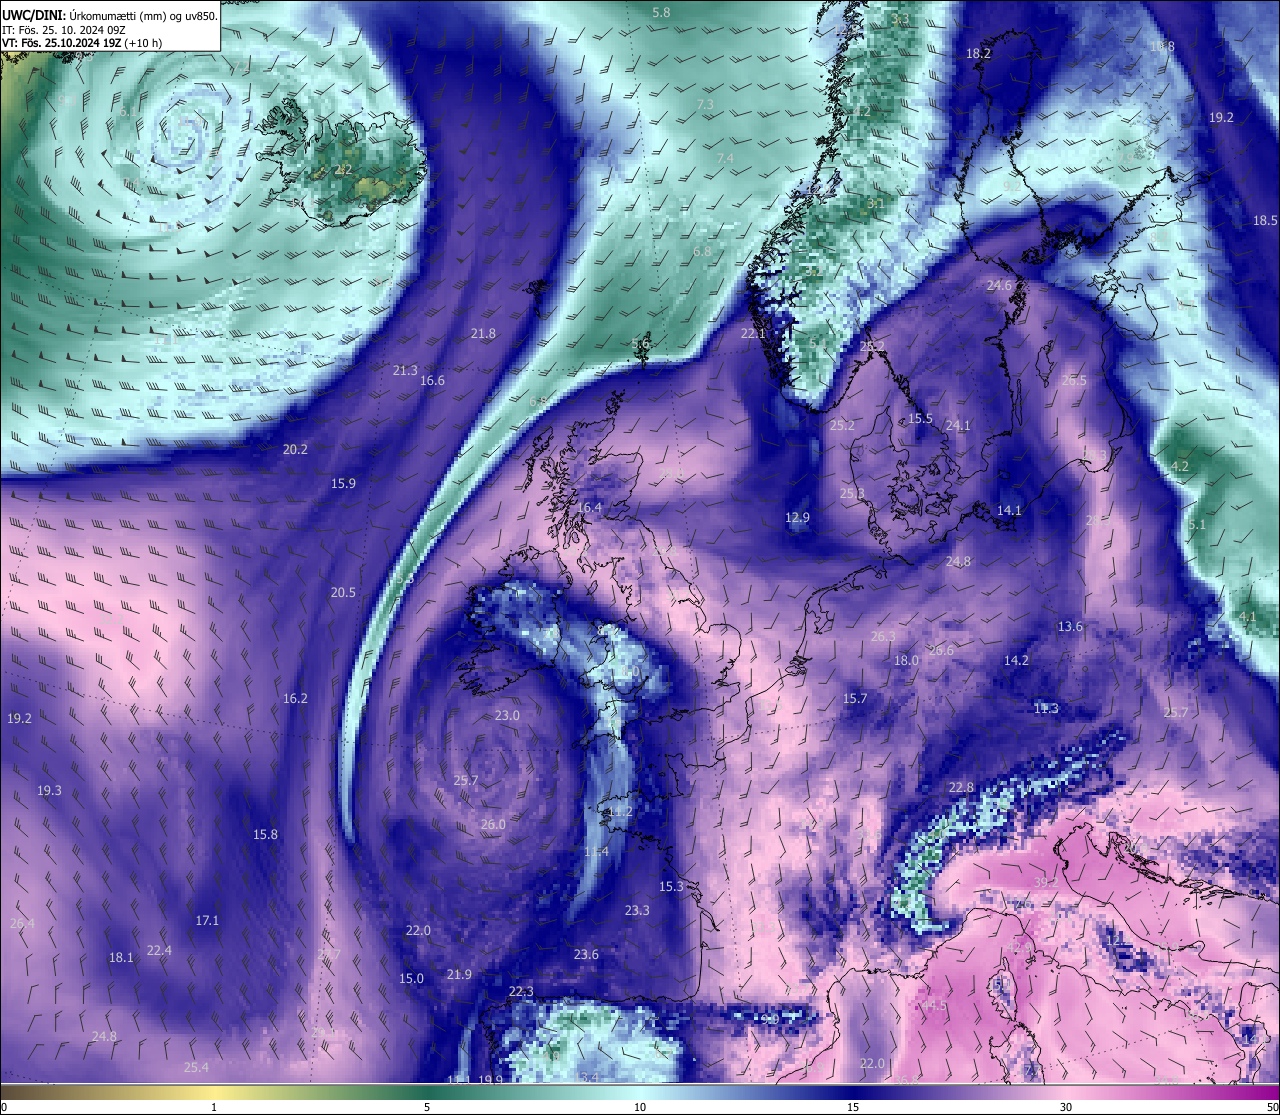This screenshot has height=1115, width=1280.
Task: Click the map value '7.4'
Action: point(726,158)
